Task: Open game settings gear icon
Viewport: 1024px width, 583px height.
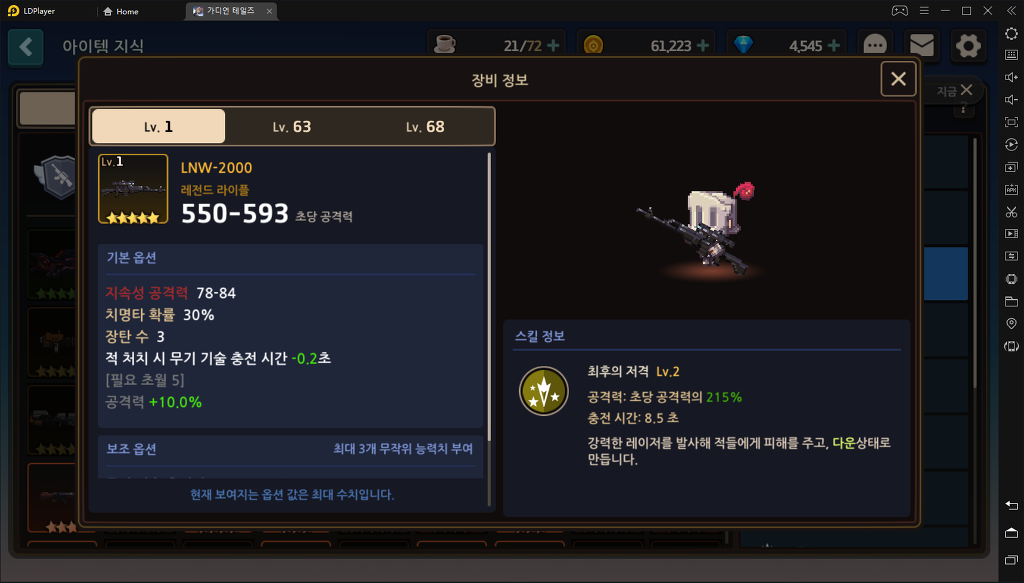Action: [968, 46]
